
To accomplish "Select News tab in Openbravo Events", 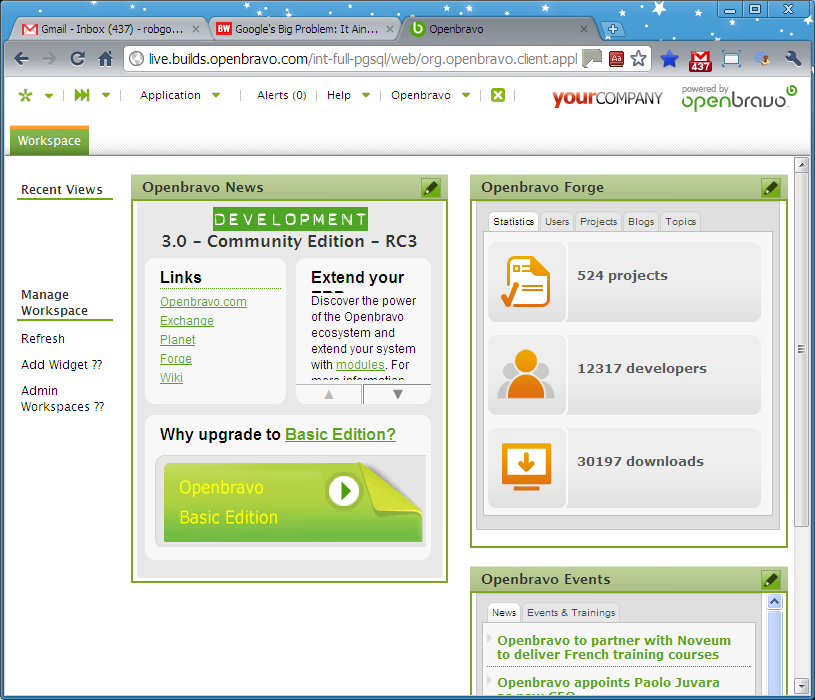I will 504,613.
